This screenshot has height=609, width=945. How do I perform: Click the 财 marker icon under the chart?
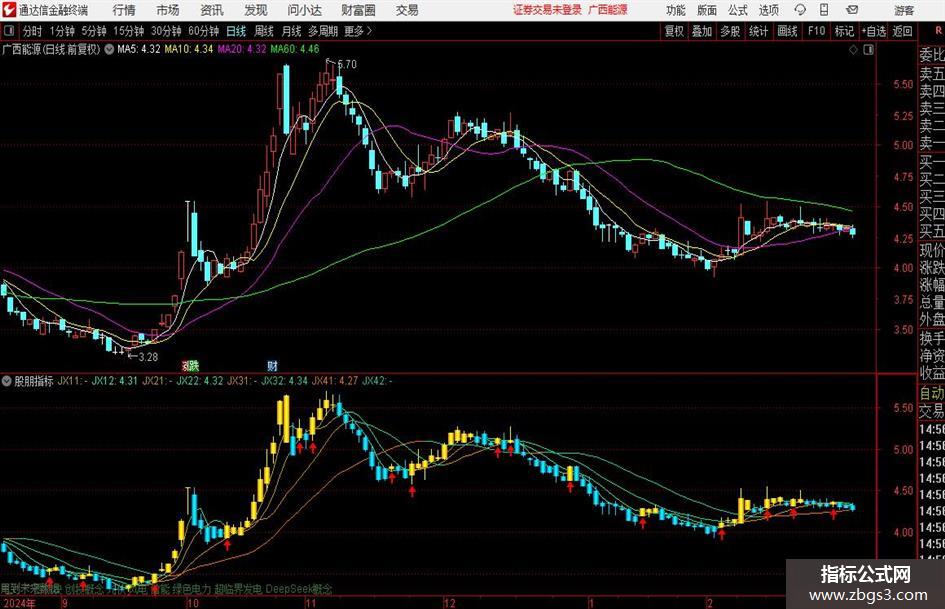272,365
